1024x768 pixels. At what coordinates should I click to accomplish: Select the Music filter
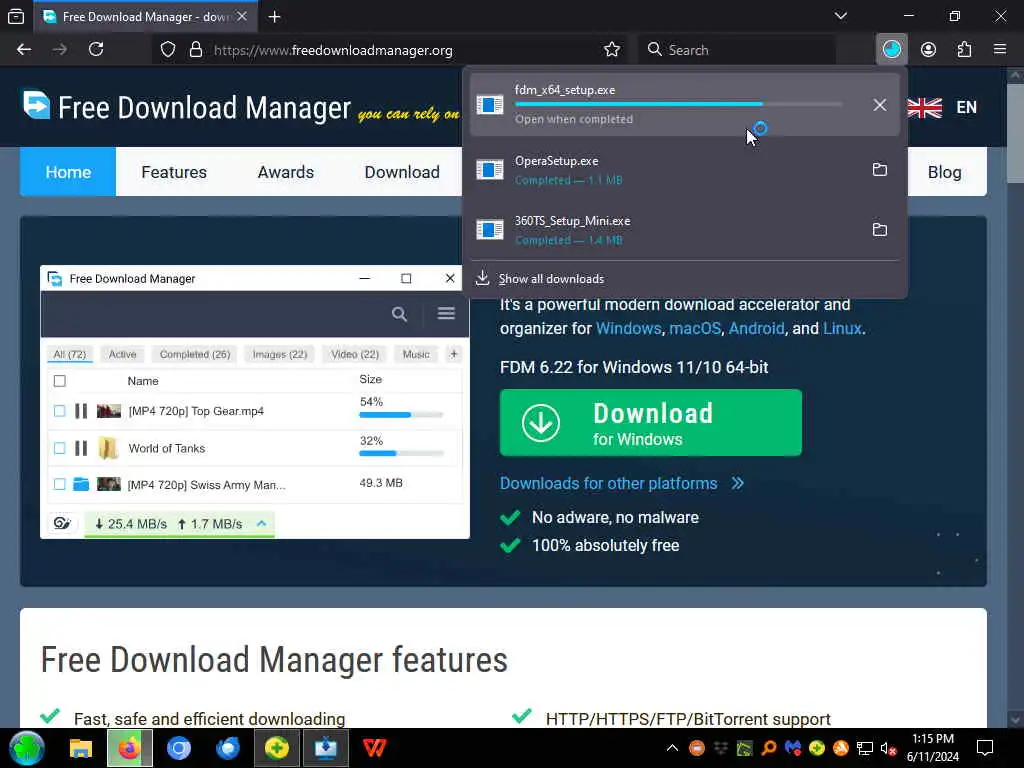coord(416,354)
